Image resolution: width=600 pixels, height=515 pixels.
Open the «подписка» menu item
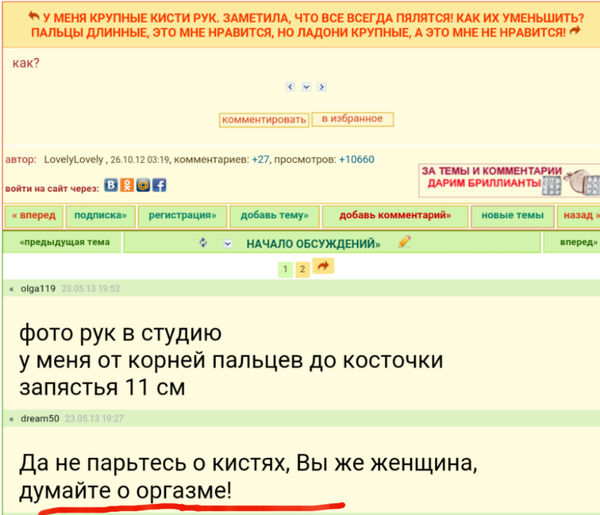point(100,215)
